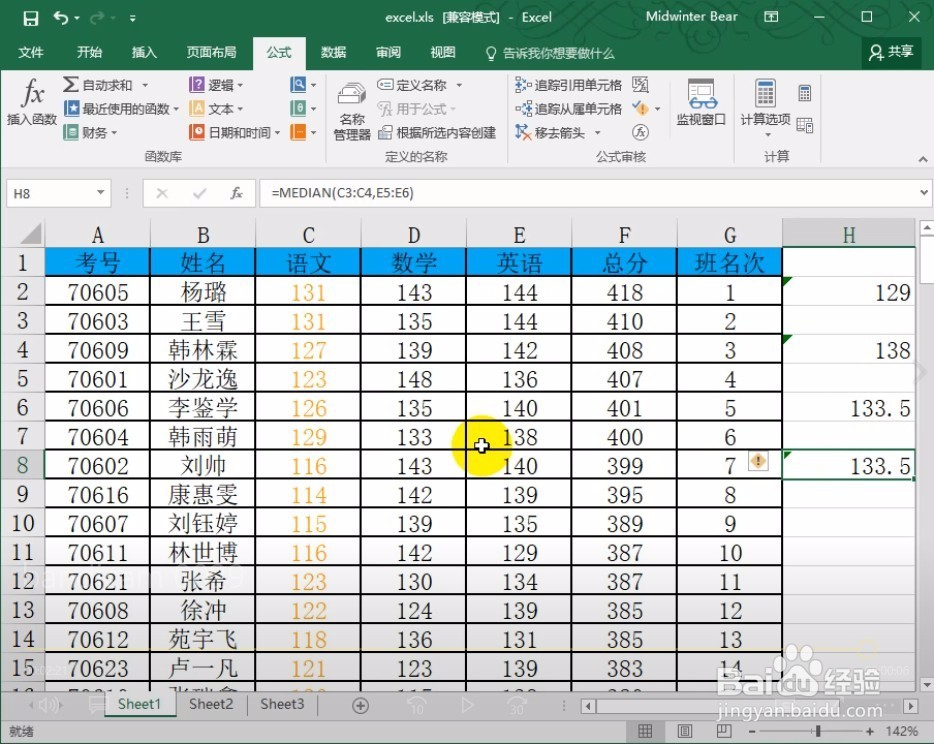
Task: Click the Midwinter Bear account name
Action: pos(692,17)
